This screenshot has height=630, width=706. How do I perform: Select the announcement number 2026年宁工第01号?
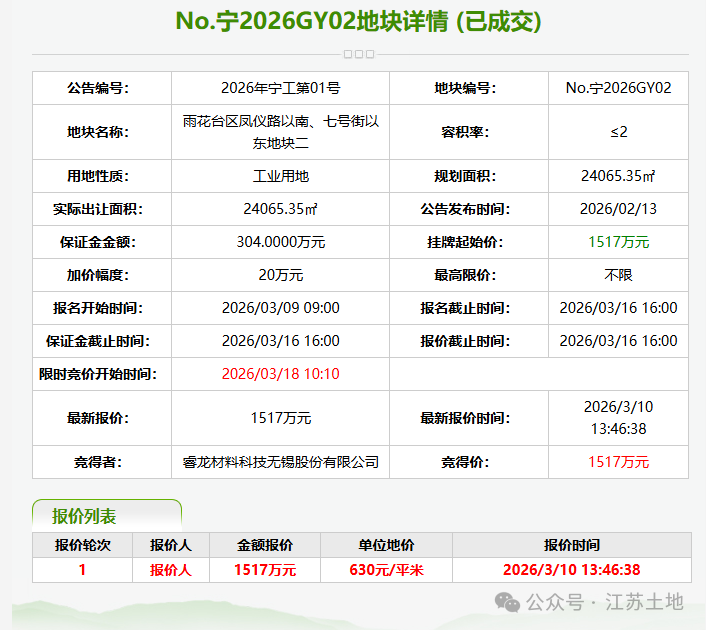coord(280,88)
